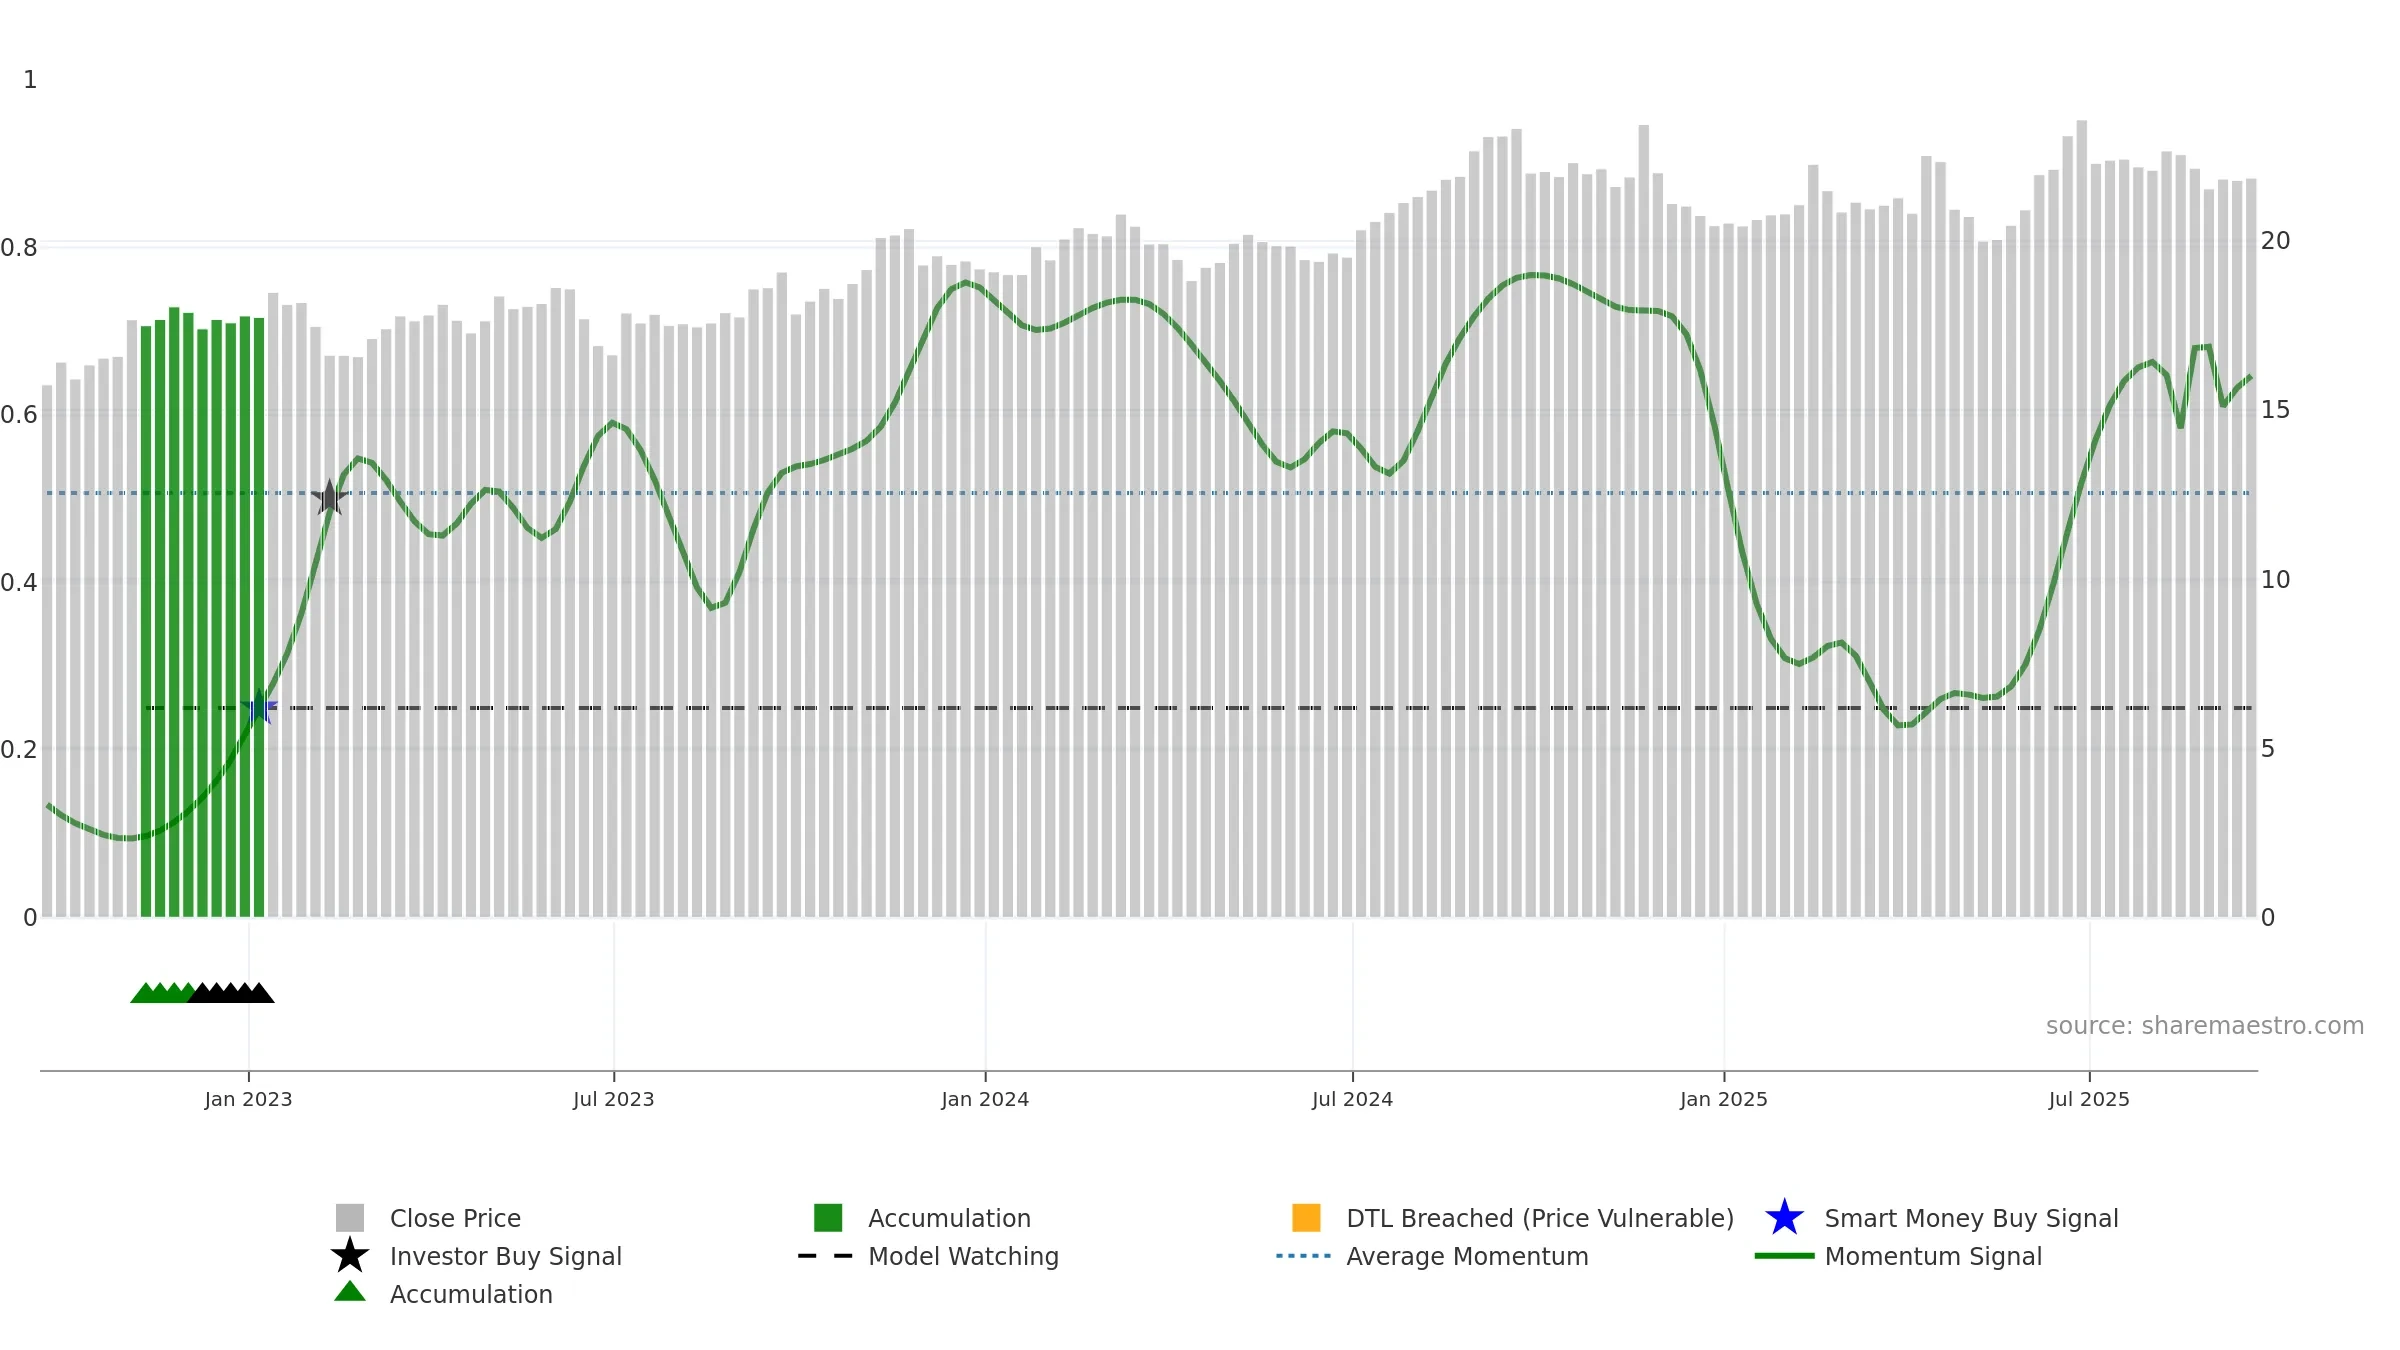Click the green Accumulation square legend swatch
The height and width of the screenshot is (1350, 2400).
pos(828,1218)
